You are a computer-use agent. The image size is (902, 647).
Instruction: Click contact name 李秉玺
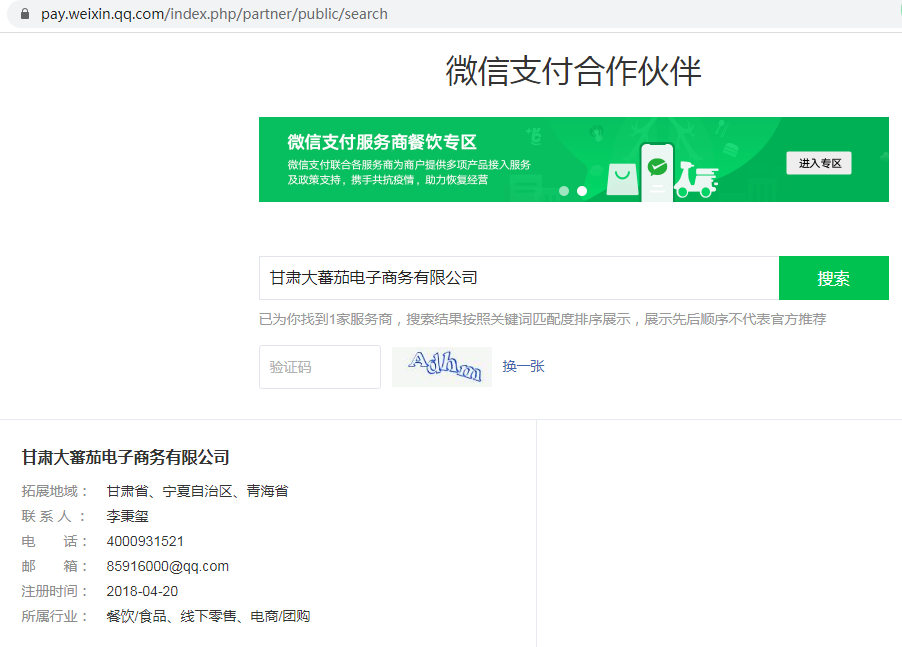pyautogui.click(x=128, y=516)
